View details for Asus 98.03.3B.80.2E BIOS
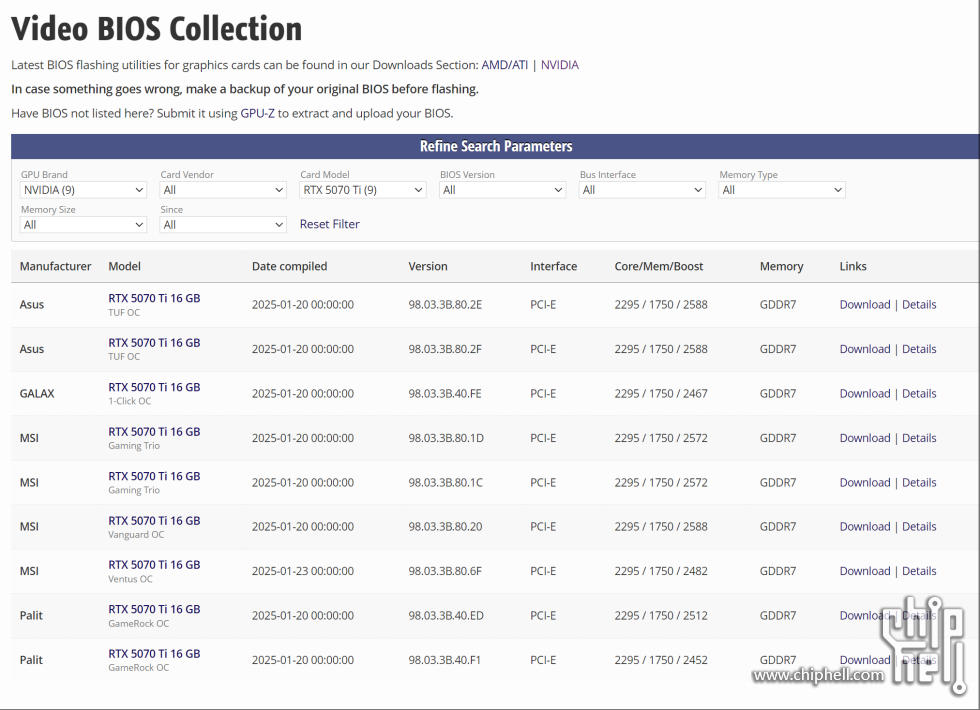Viewport: 980px width, 710px height. tap(919, 304)
